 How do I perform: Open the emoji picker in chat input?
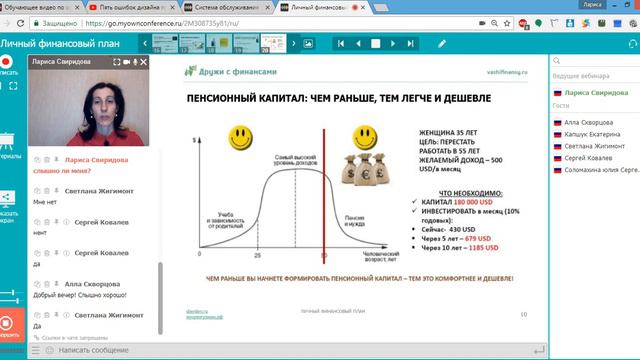pyautogui.click(x=49, y=350)
